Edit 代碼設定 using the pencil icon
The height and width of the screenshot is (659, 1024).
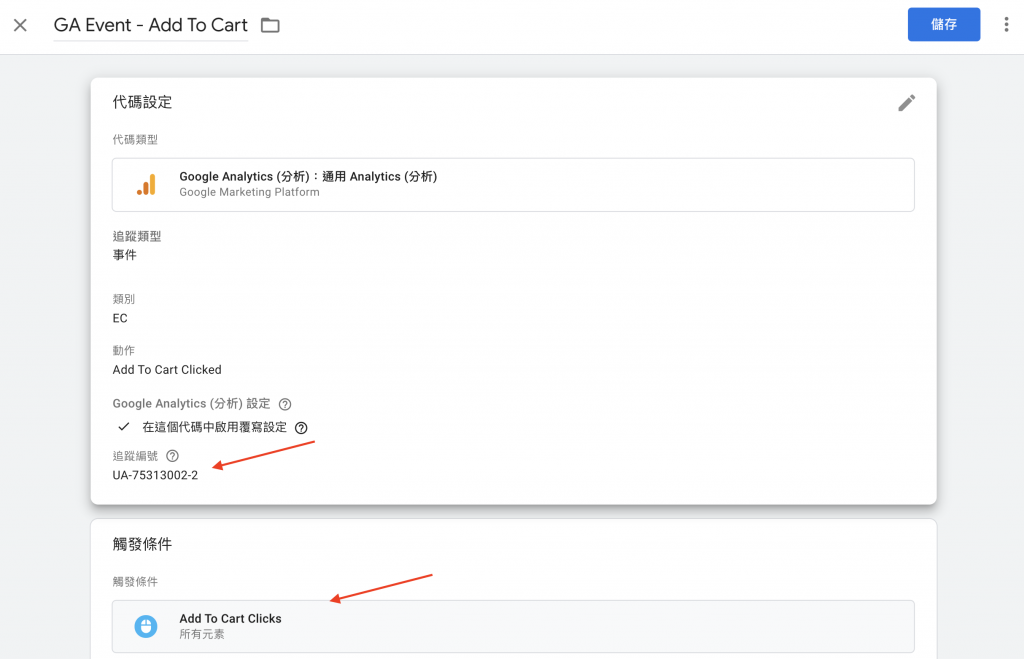[x=906, y=103]
